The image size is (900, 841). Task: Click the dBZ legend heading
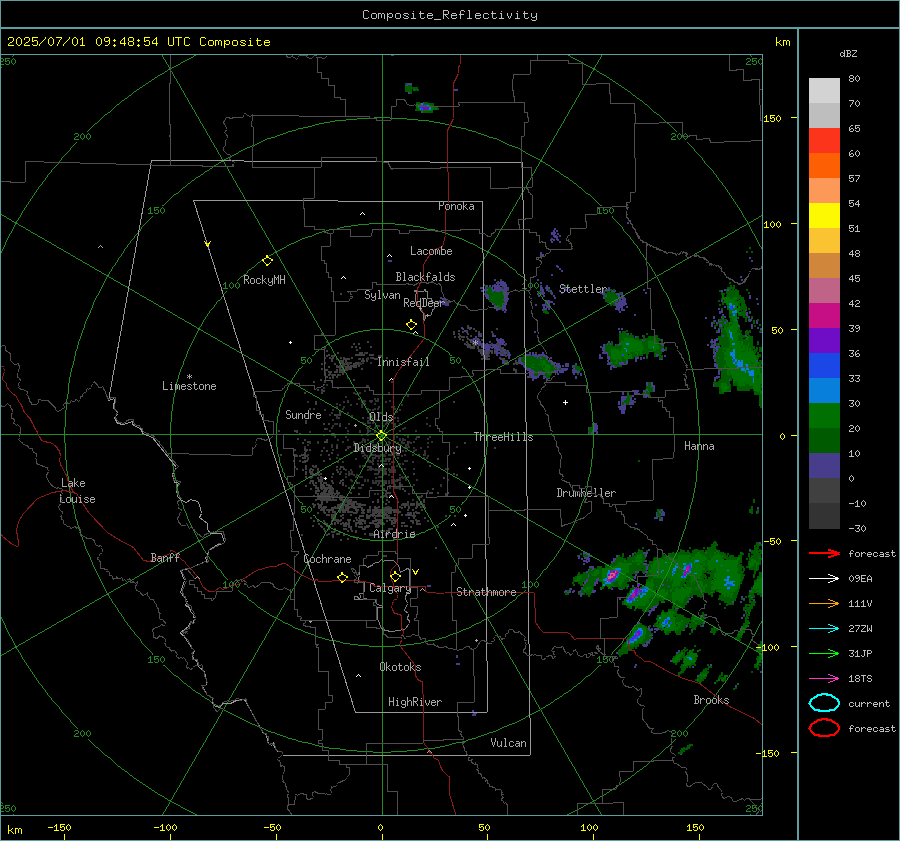coord(848,53)
